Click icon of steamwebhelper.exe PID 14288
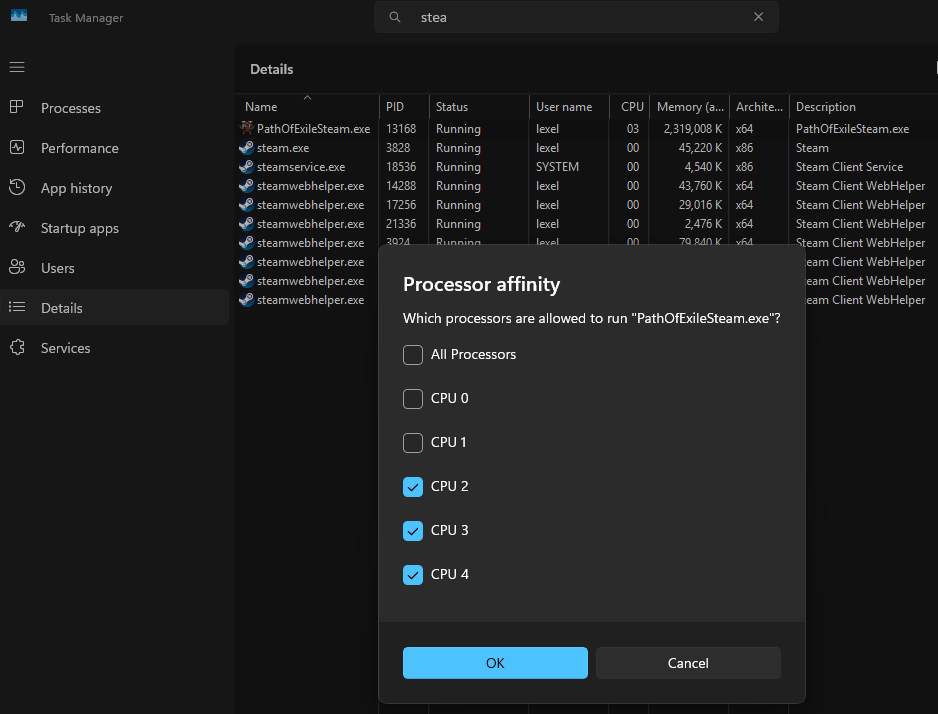Image resolution: width=938 pixels, height=714 pixels. pyautogui.click(x=246, y=185)
